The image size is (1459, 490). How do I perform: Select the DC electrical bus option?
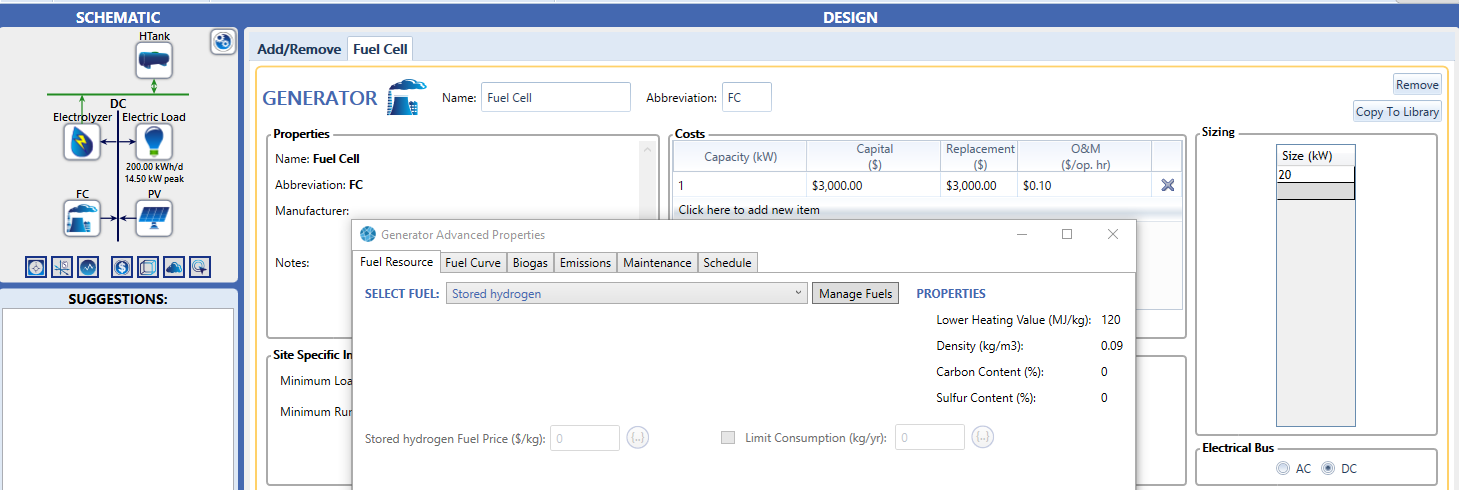coord(1328,468)
